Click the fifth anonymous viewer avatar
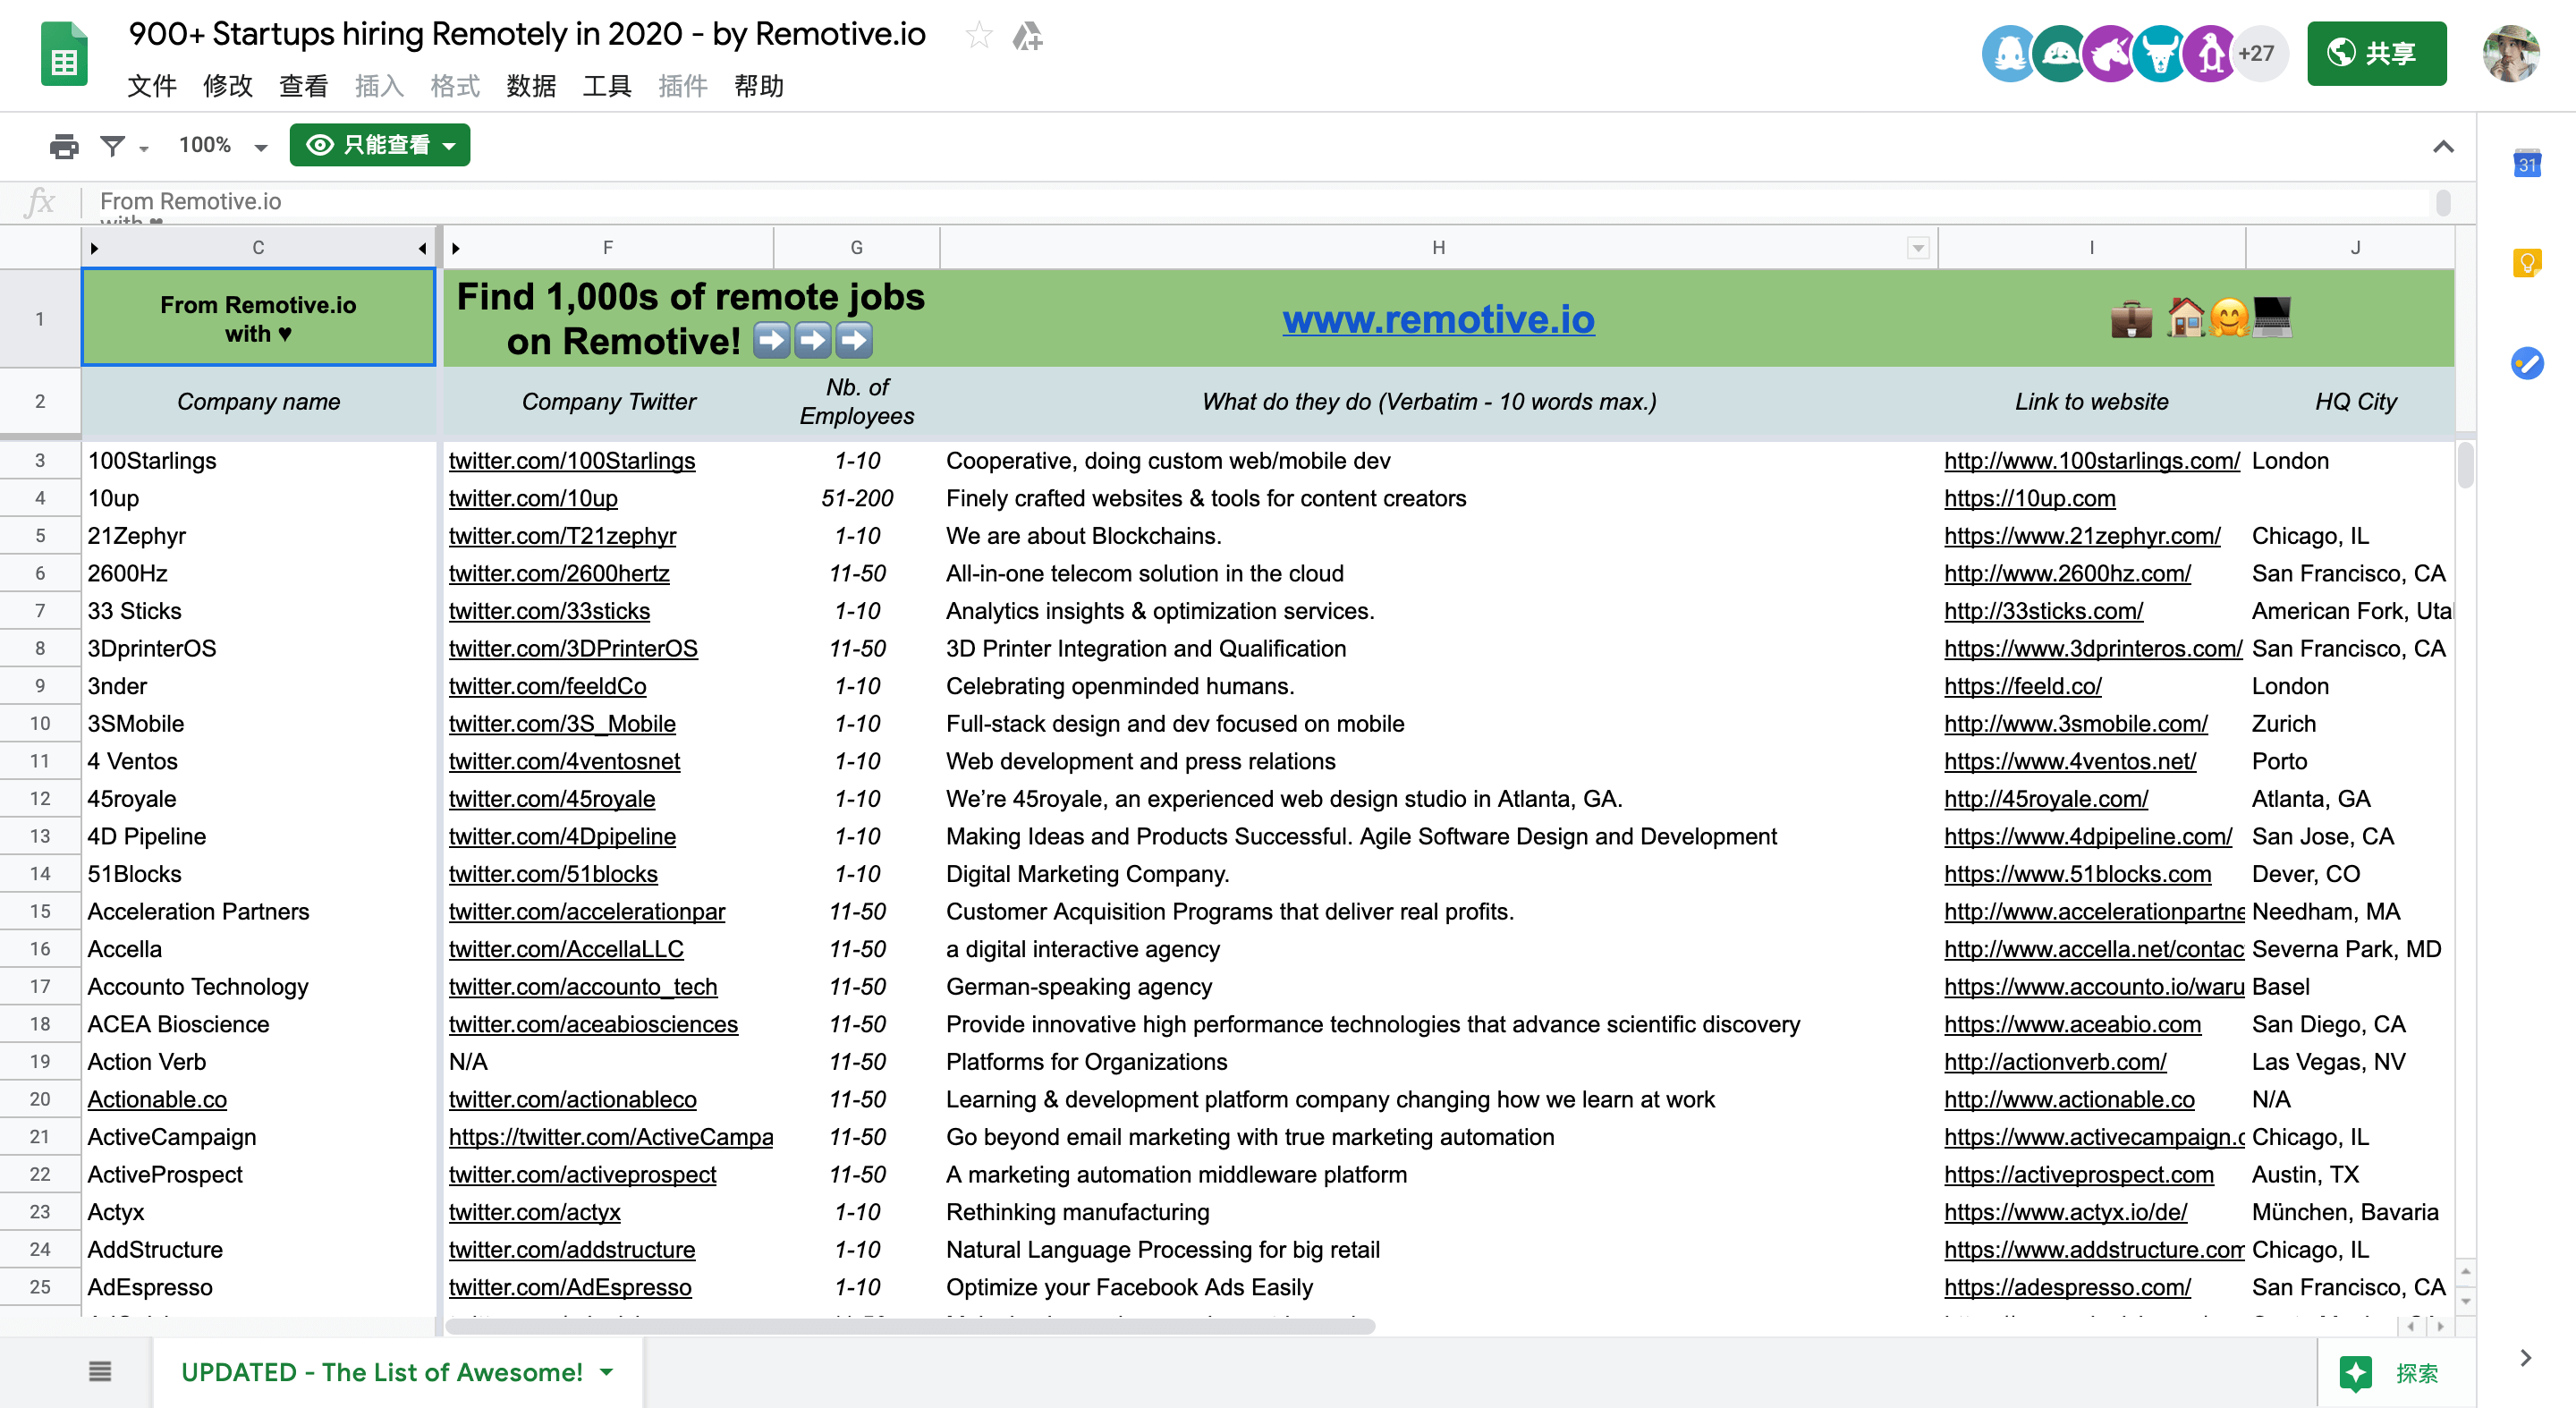Viewport: 2576px width, 1408px height. point(2210,54)
